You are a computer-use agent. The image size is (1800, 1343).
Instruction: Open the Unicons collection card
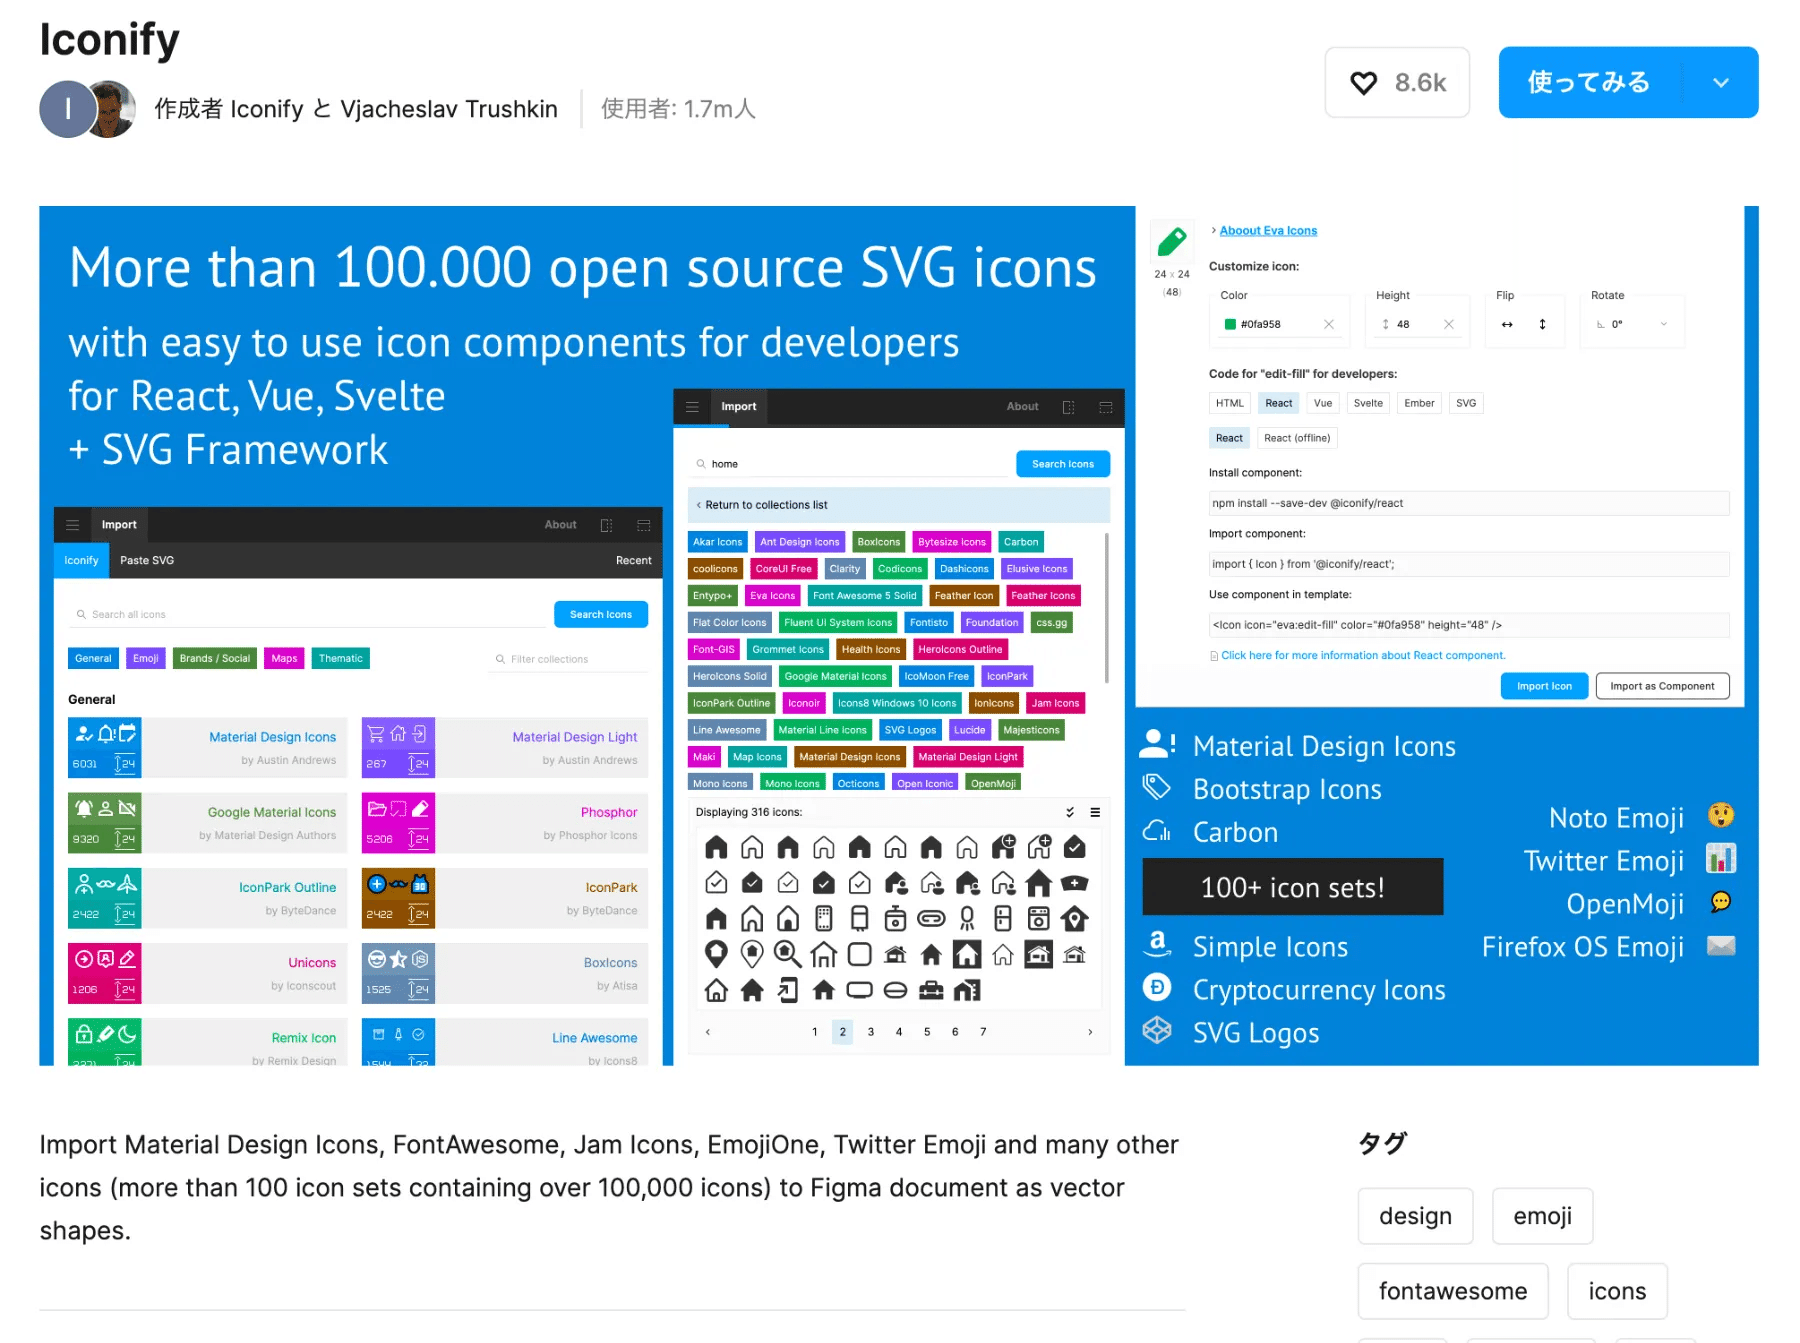208,973
